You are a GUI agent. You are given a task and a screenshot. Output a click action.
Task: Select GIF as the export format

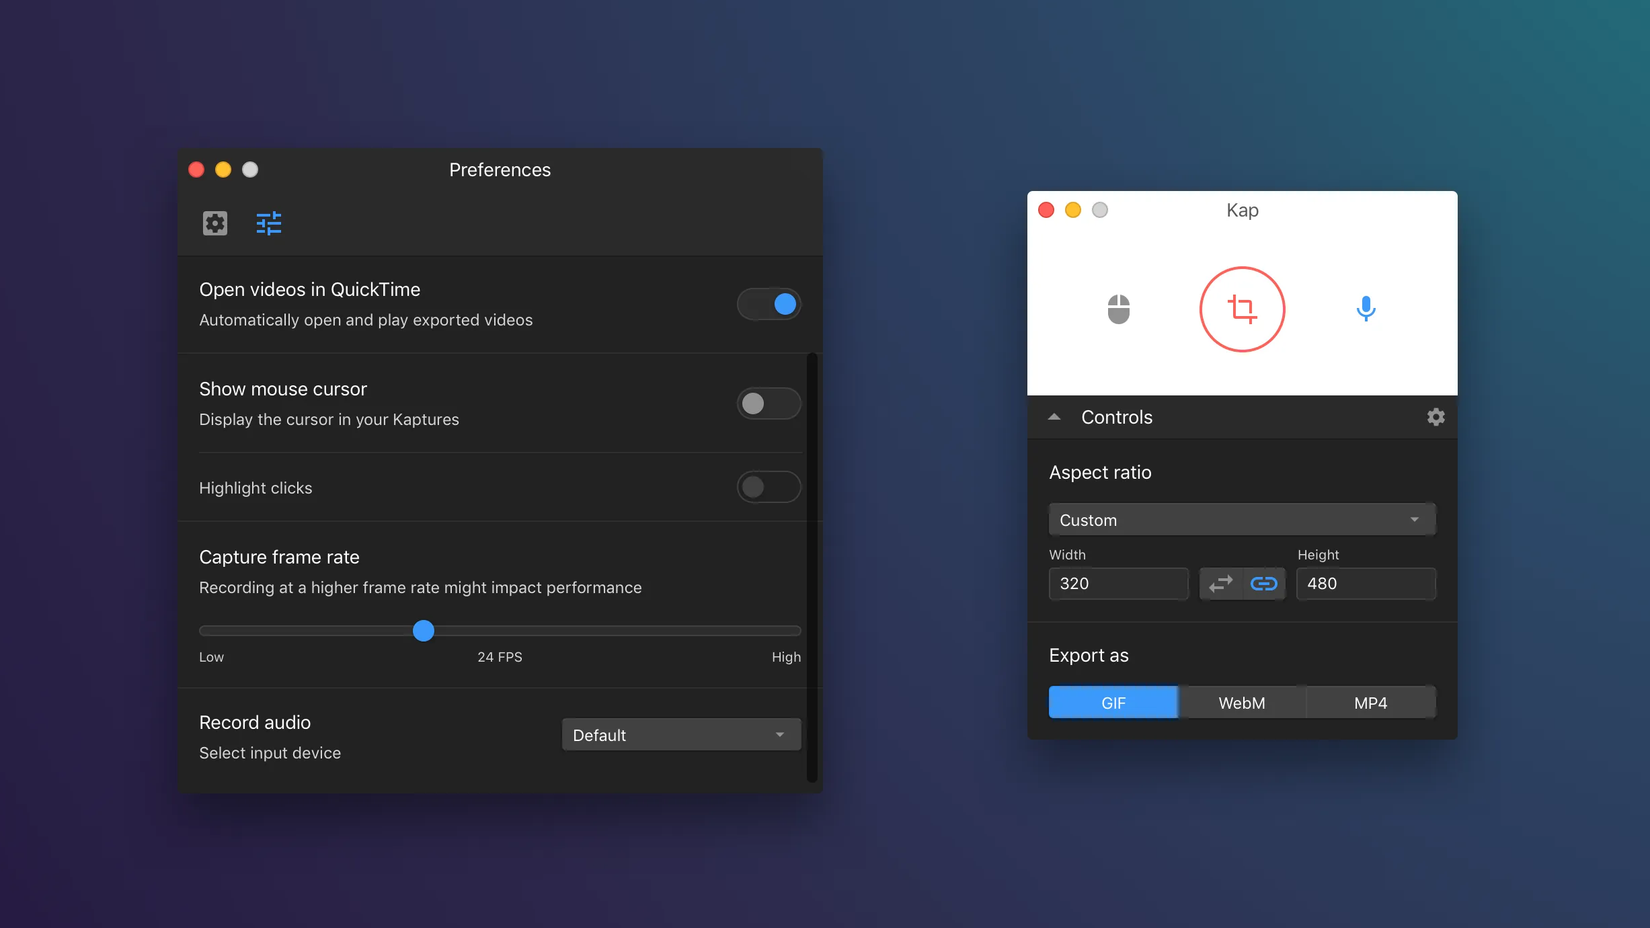1113,702
